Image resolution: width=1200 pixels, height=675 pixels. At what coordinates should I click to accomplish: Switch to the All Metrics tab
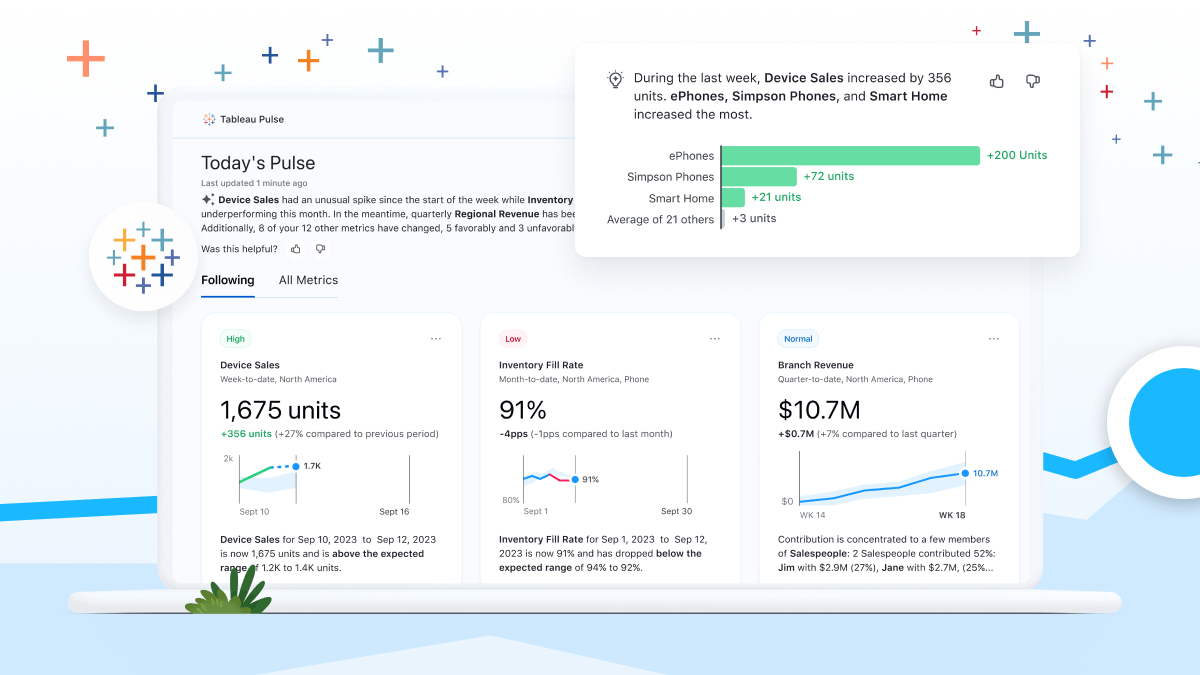click(x=307, y=280)
